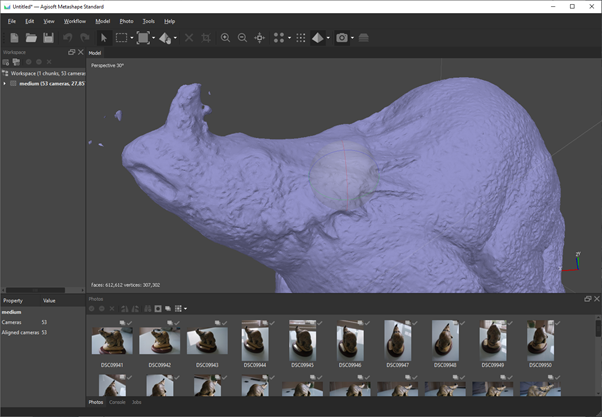Click the Save project icon
This screenshot has width=602, height=417.
coord(47,38)
